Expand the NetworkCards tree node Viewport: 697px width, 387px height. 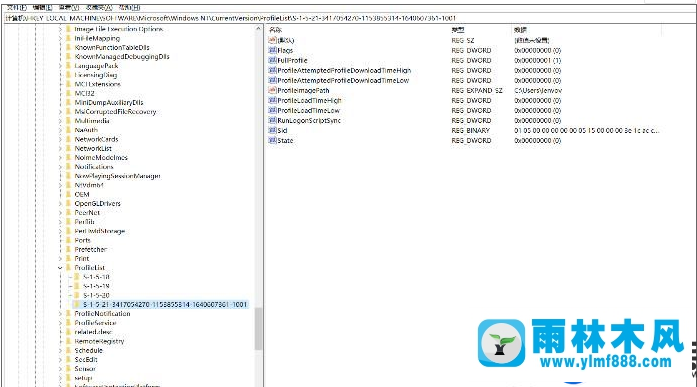click(60, 139)
